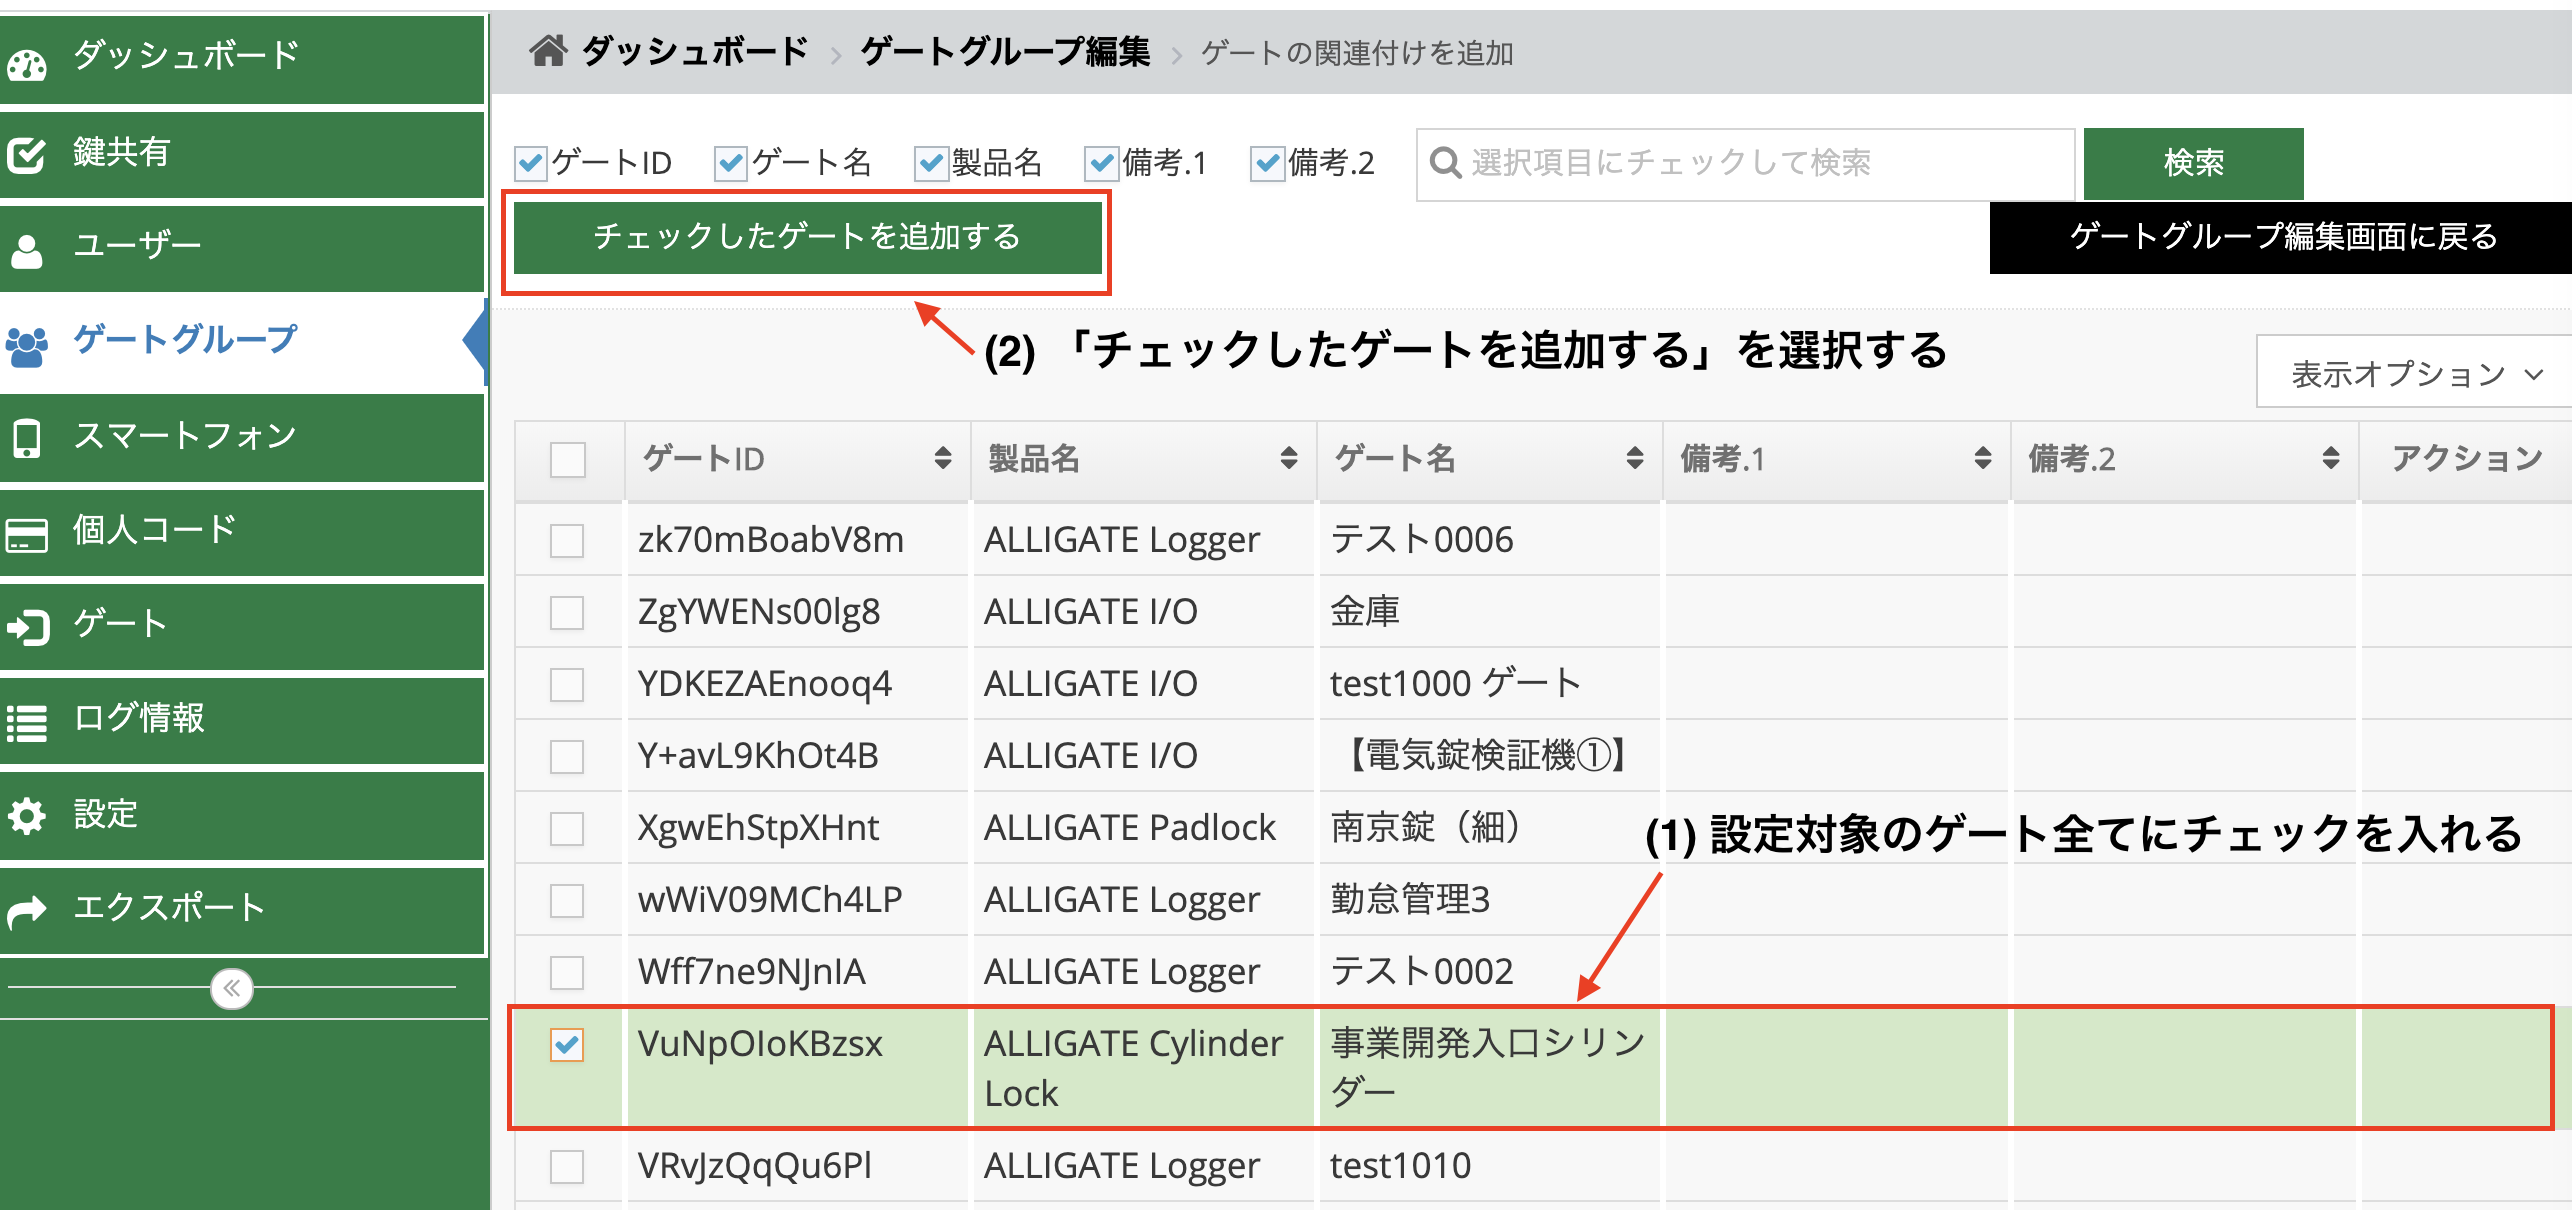Screen dimensions: 2572x1210
Task: Select ゲートグループ in sidebar
Action: [243, 341]
